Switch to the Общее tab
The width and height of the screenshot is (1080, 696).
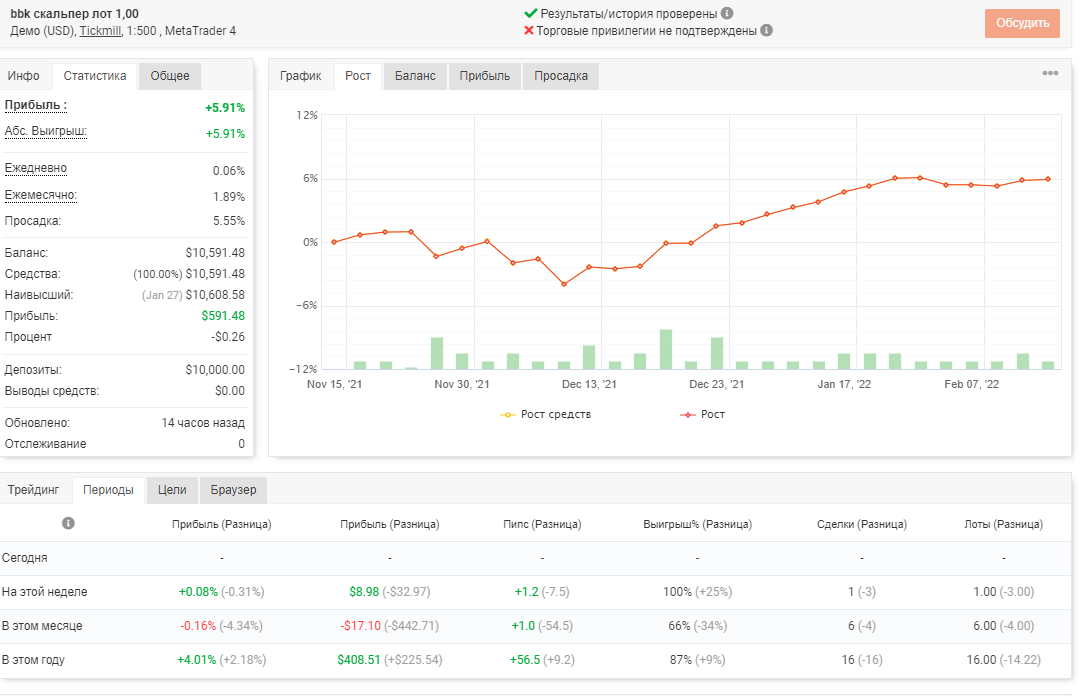click(170, 76)
